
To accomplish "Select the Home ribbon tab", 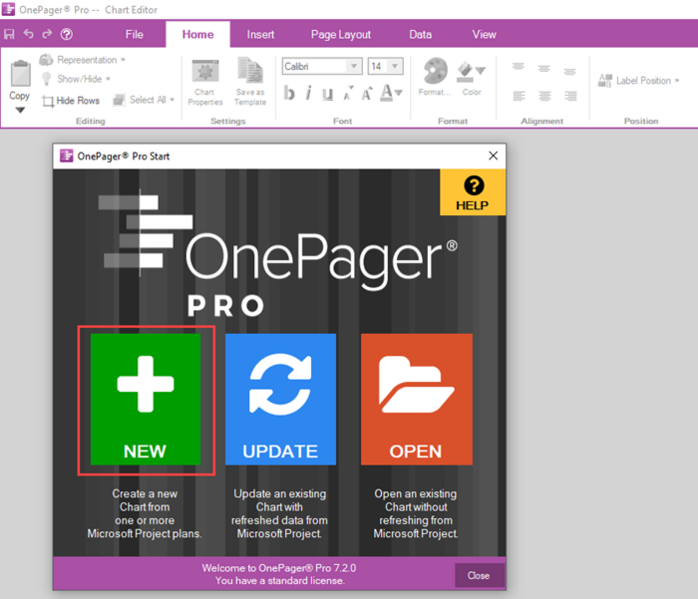I will click(198, 34).
